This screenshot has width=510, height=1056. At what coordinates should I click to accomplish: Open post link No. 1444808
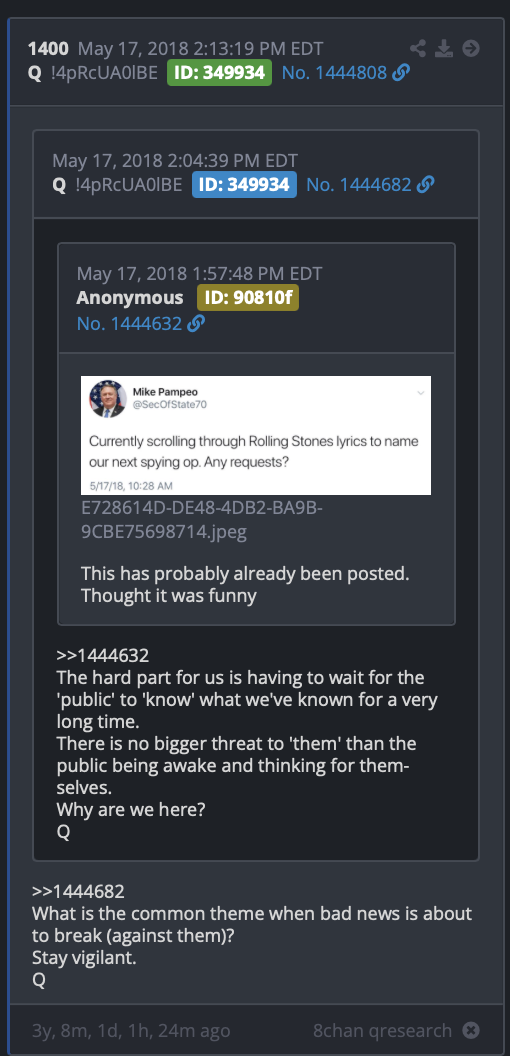click(x=334, y=73)
